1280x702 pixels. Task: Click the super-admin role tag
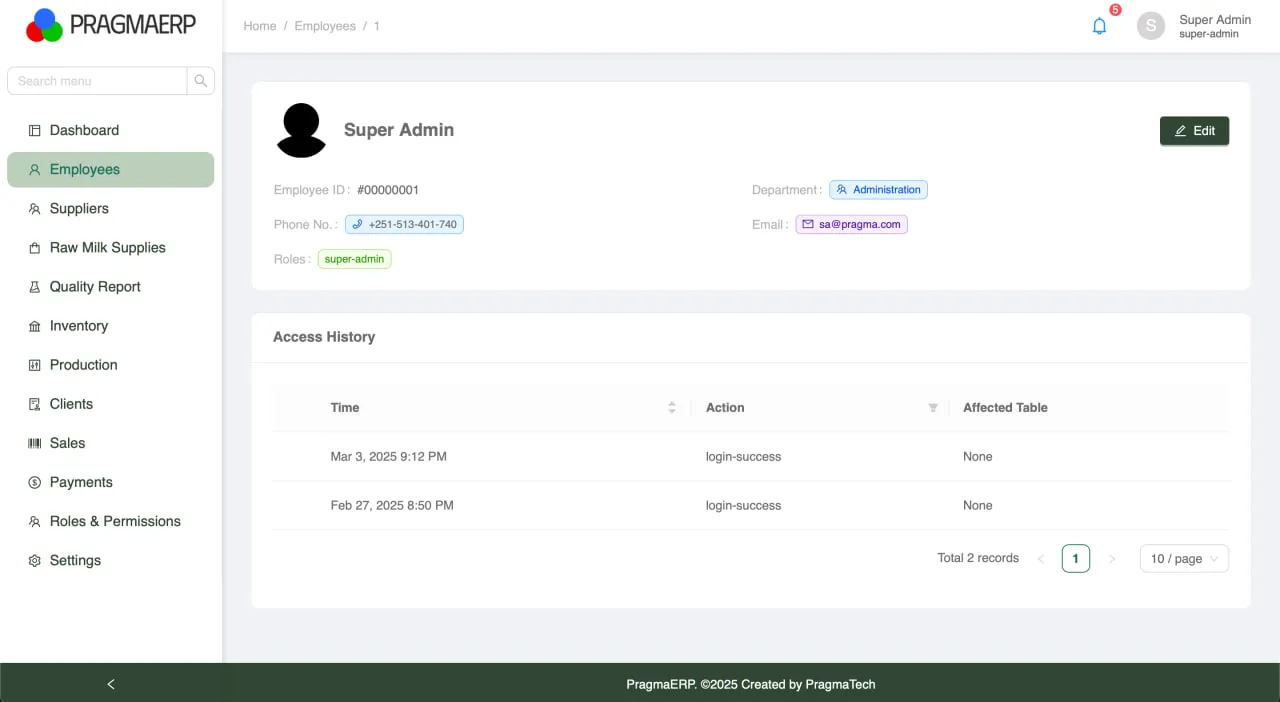[355, 259]
